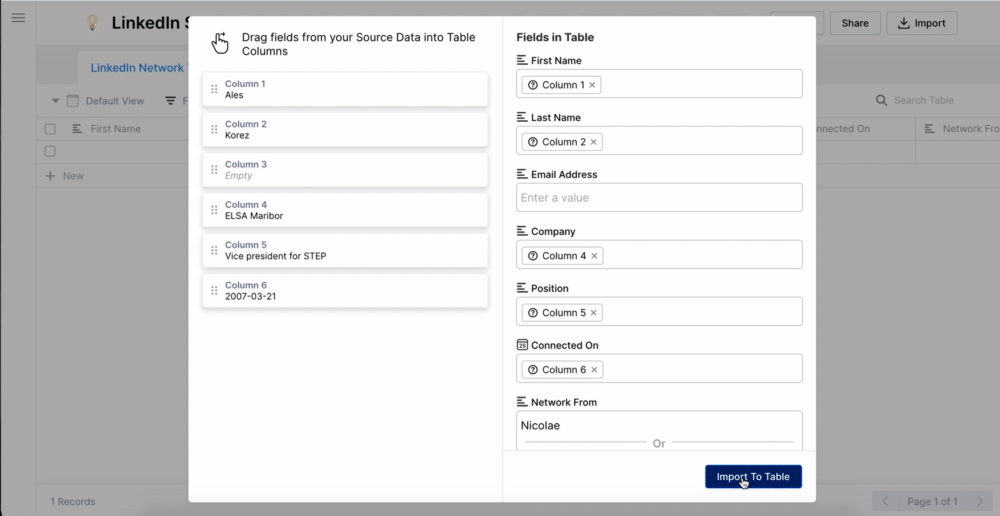Click text-type icon beside Last Name field label

(x=522, y=117)
